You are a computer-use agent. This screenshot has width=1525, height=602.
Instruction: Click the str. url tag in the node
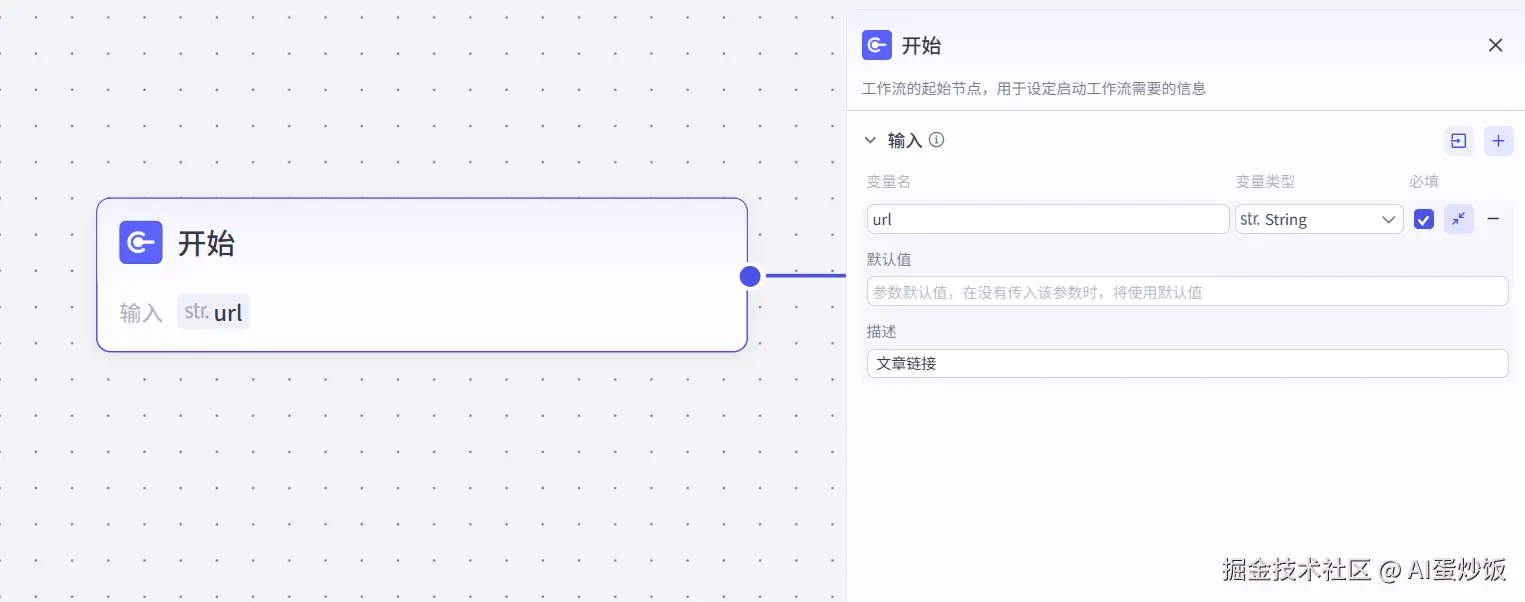[213, 312]
